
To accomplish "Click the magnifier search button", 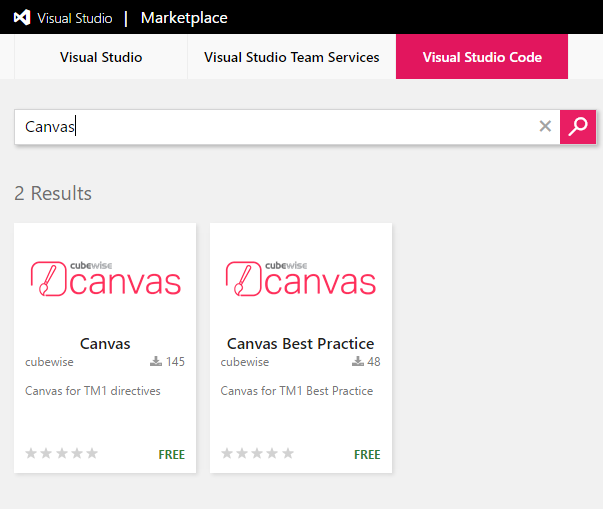I will pyautogui.click(x=578, y=126).
